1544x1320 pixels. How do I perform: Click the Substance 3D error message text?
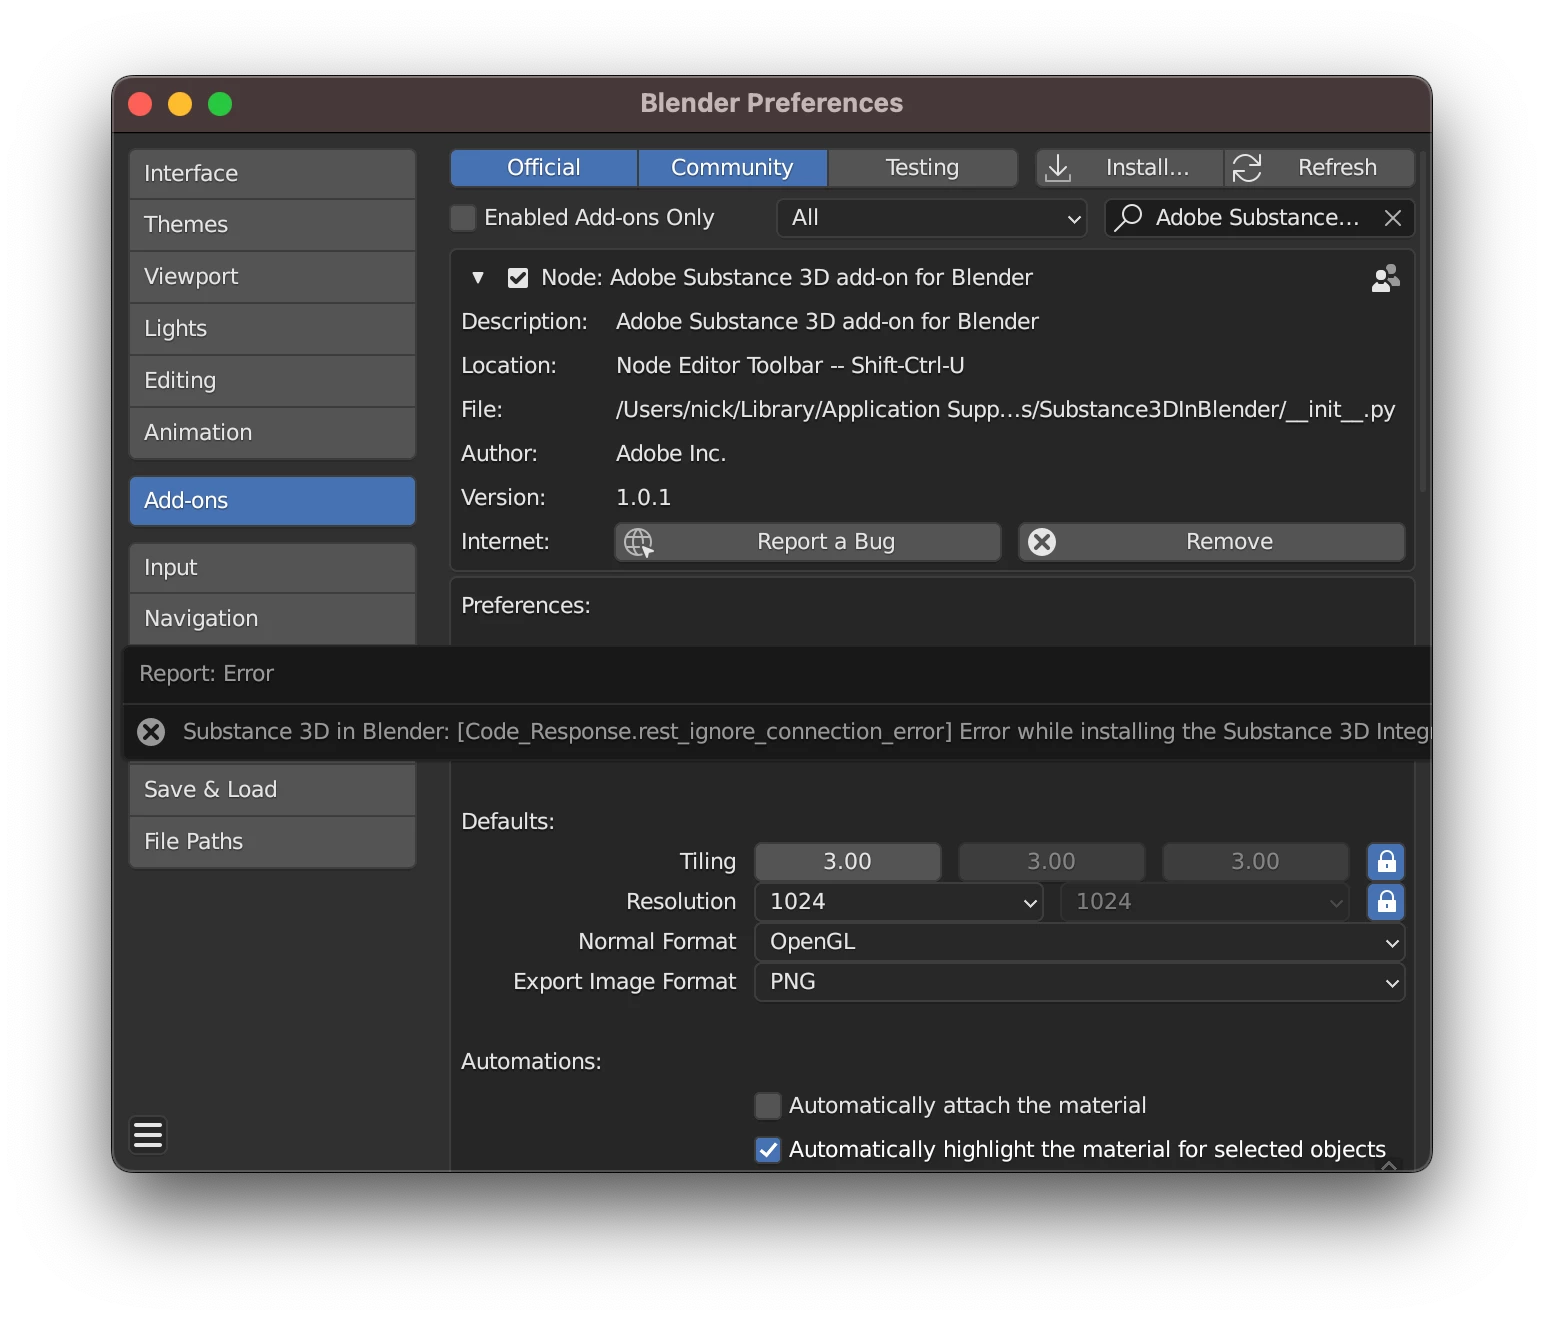pos(806,732)
